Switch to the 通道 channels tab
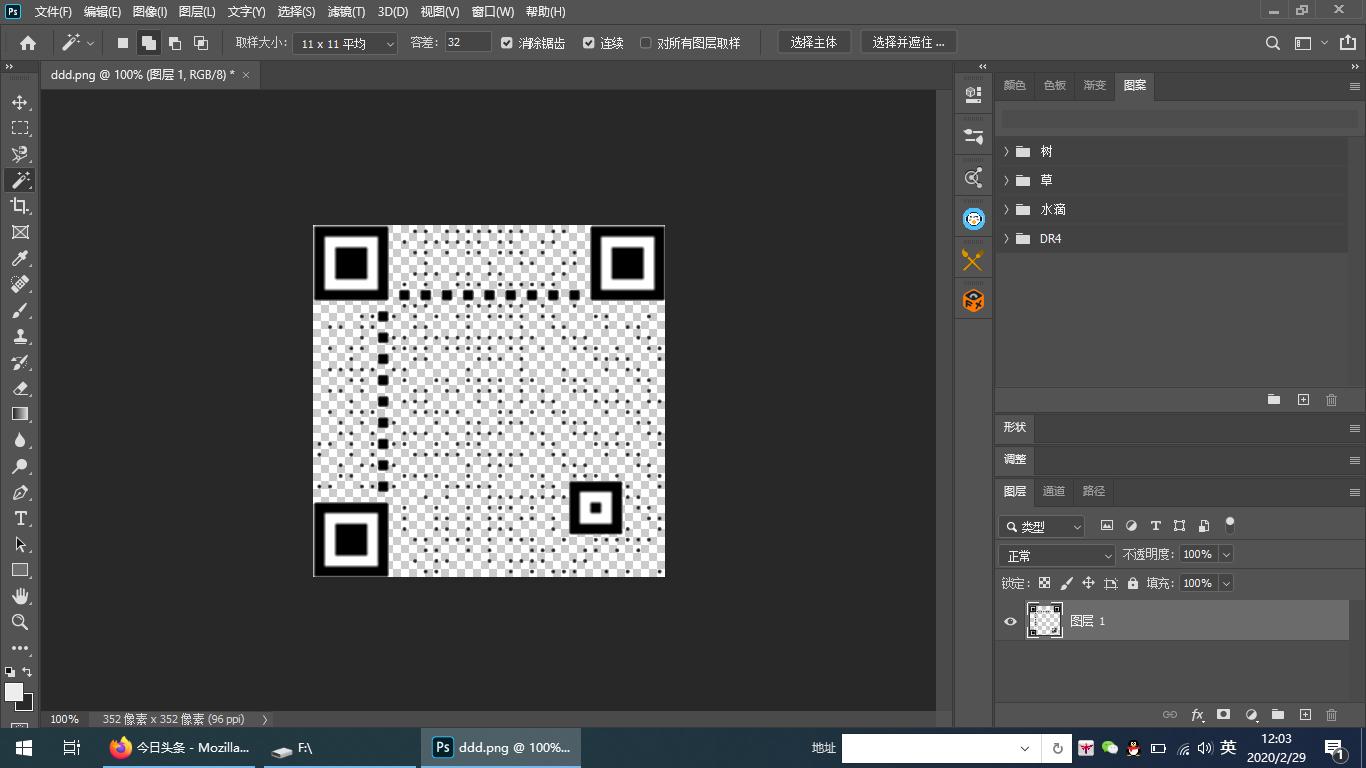 (x=1054, y=491)
